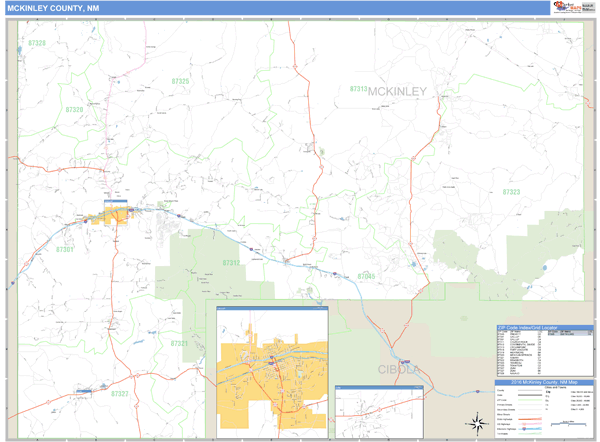Screen dimensions: 600x442
Task: Click the interstate shield in Cibola County
Action: pyautogui.click(x=401, y=360)
